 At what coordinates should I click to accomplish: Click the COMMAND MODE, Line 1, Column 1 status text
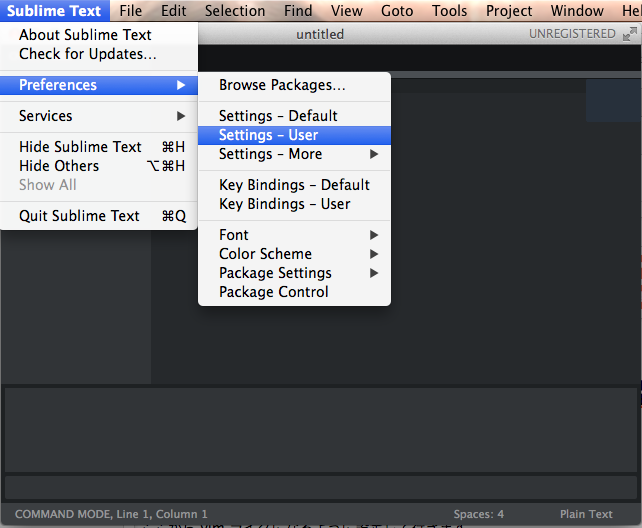click(x=111, y=514)
